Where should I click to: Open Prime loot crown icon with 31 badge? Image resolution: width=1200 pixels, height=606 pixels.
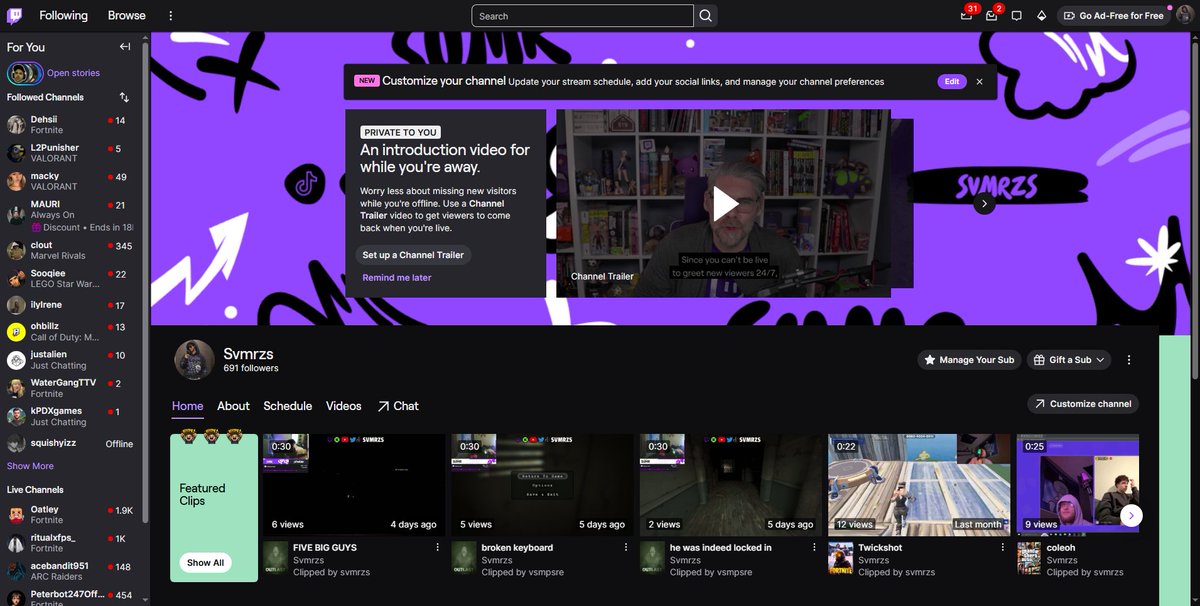[966, 15]
